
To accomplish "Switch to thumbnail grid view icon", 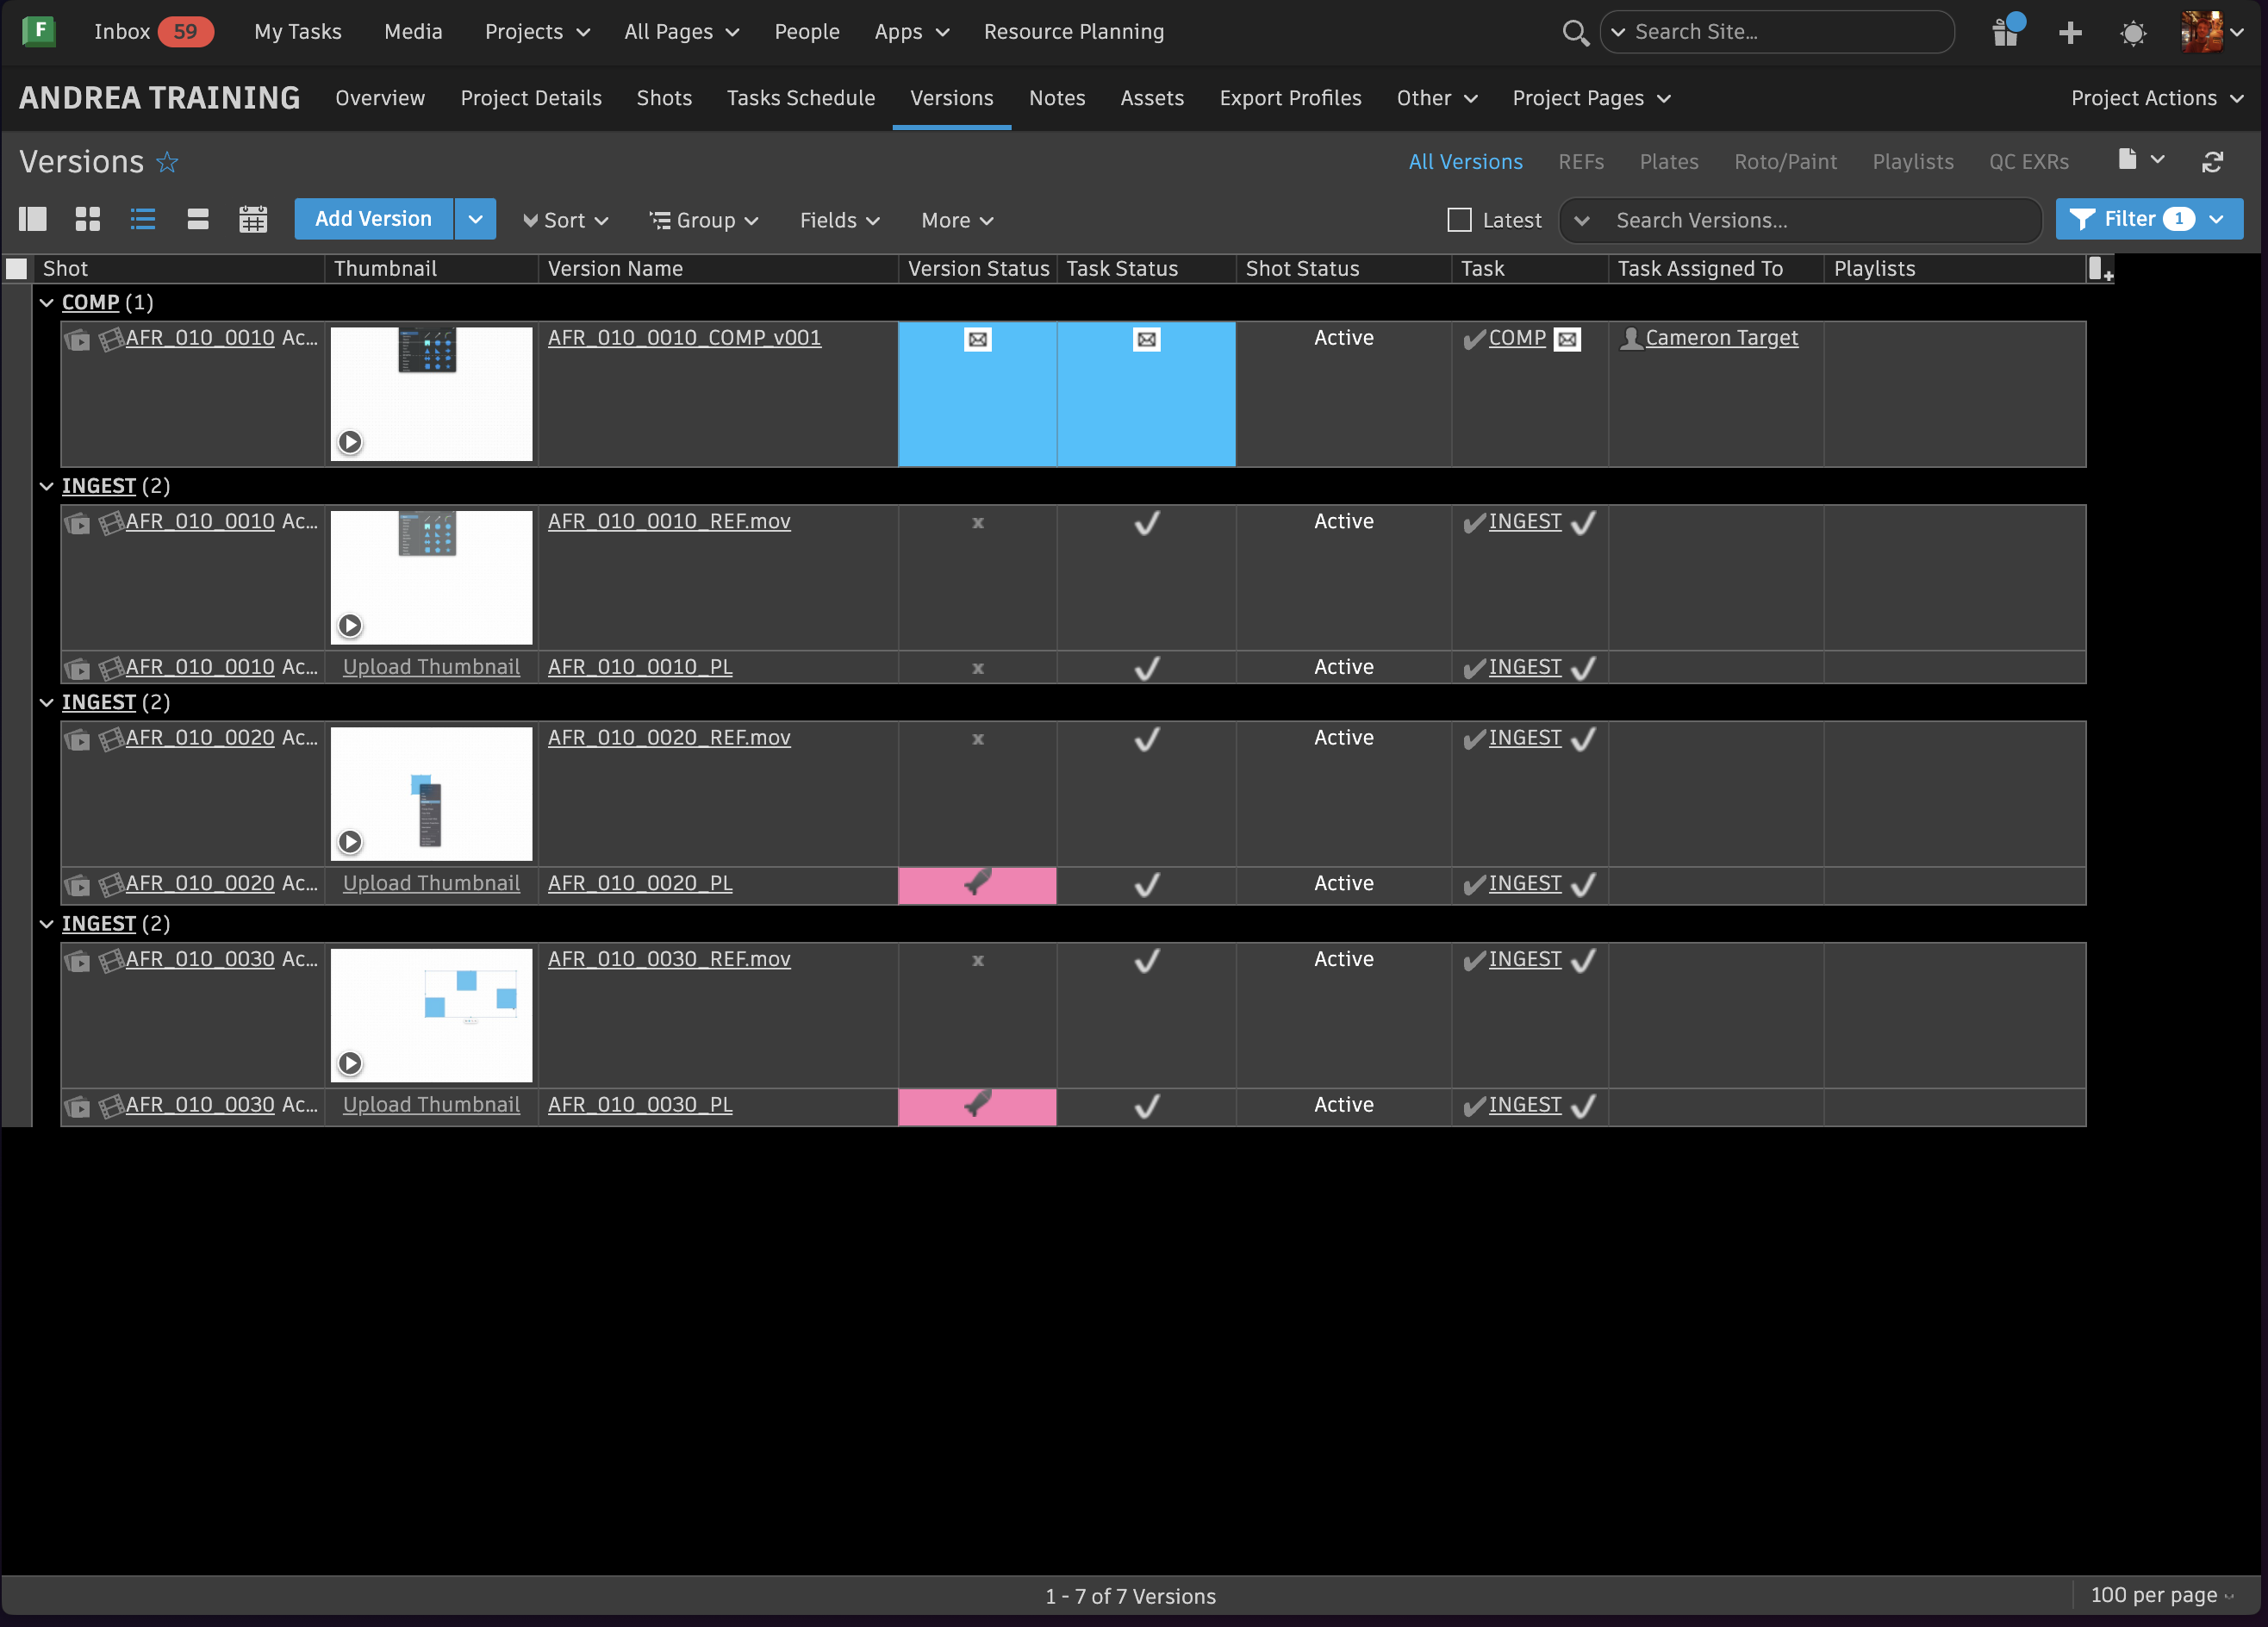I will point(88,219).
